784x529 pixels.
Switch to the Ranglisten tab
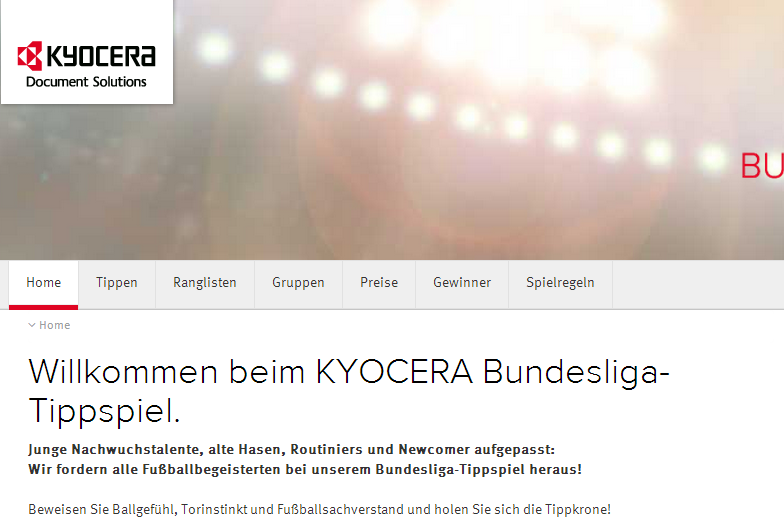pyautogui.click(x=205, y=284)
